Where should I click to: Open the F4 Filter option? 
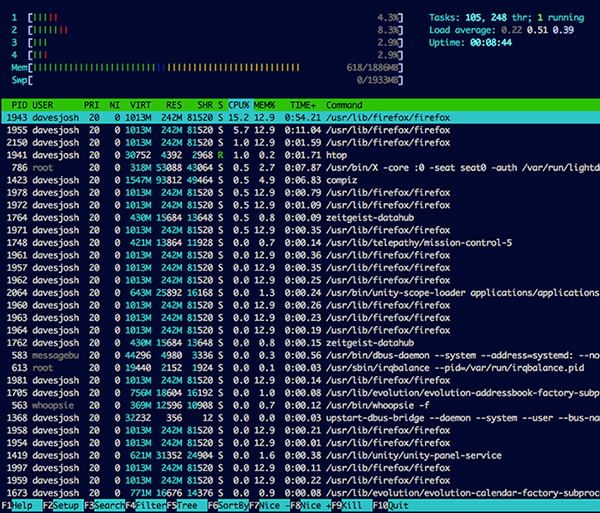pyautogui.click(x=146, y=505)
